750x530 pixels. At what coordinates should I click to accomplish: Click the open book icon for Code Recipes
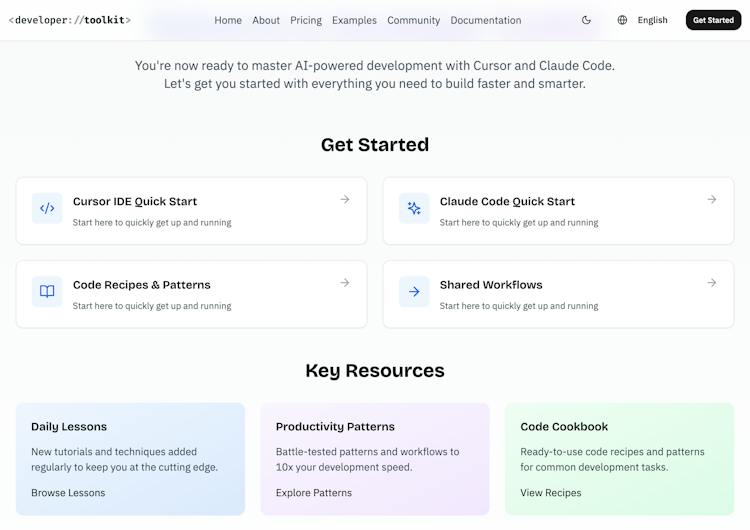coord(47,291)
